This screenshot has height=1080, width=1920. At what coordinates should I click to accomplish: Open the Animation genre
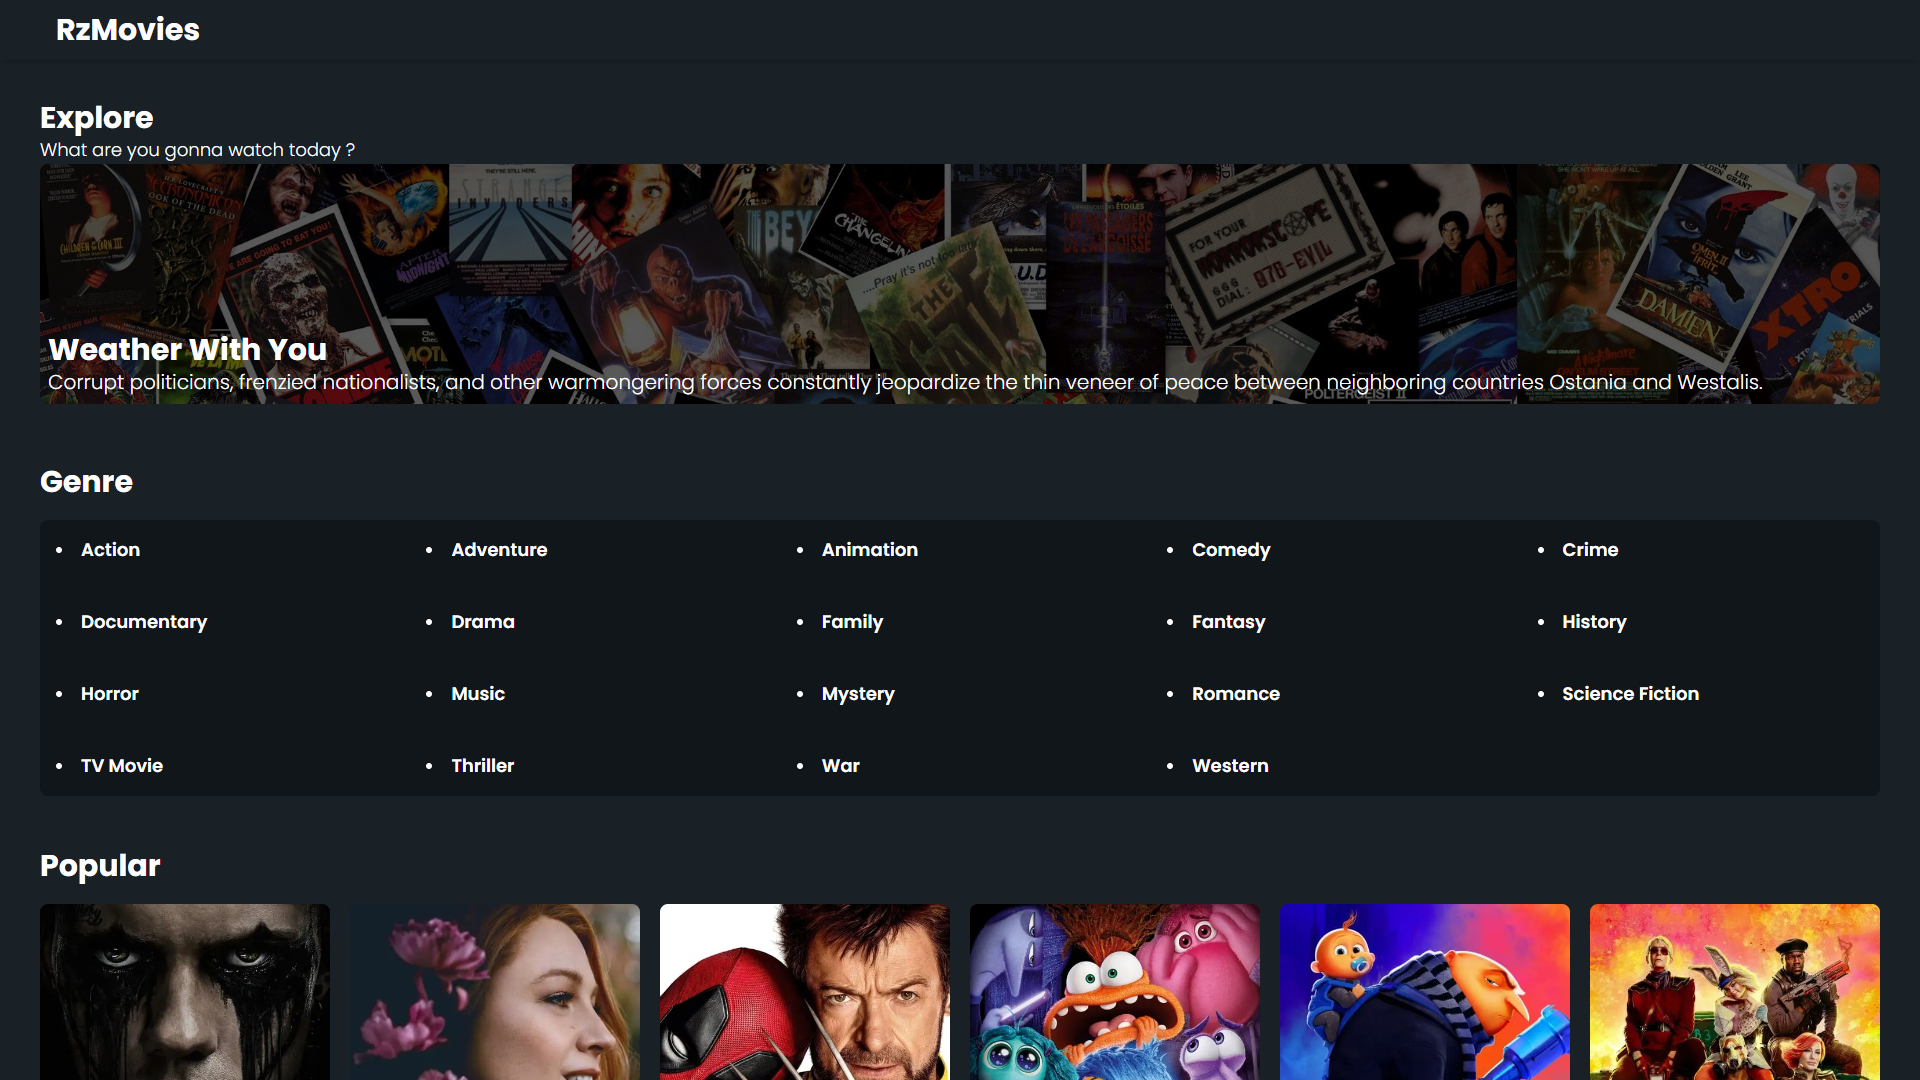point(869,549)
